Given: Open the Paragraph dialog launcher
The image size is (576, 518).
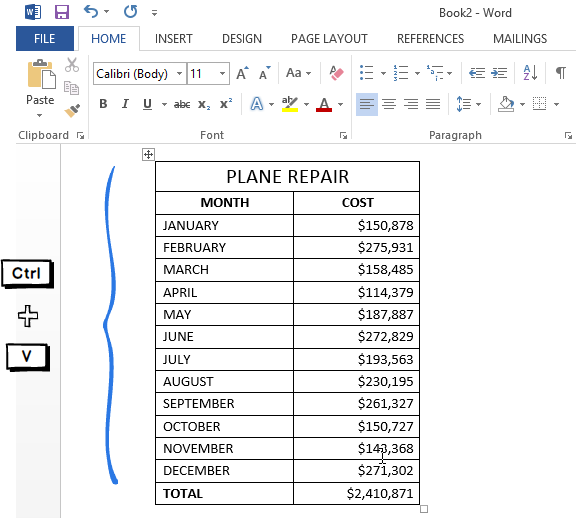Looking at the screenshot, I should pyautogui.click(x=568, y=136).
